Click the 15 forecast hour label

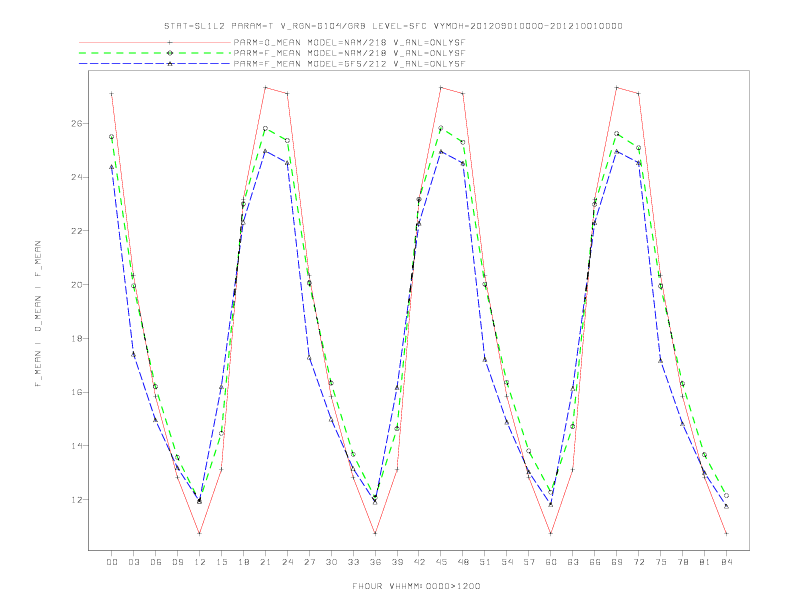click(x=221, y=562)
